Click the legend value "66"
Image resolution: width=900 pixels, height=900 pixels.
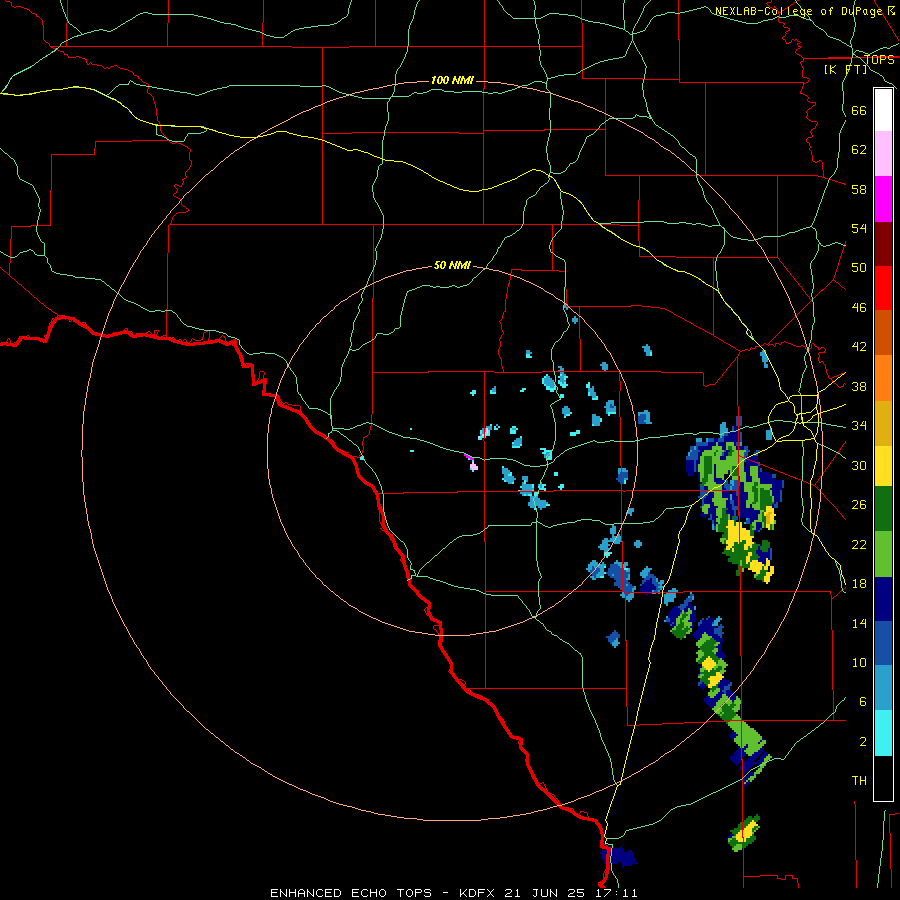point(859,110)
